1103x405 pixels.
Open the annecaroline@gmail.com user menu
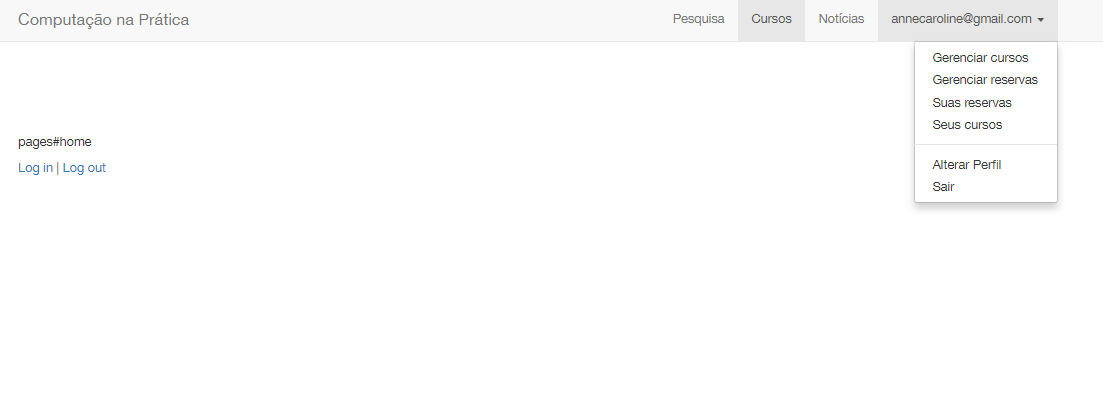pos(967,20)
